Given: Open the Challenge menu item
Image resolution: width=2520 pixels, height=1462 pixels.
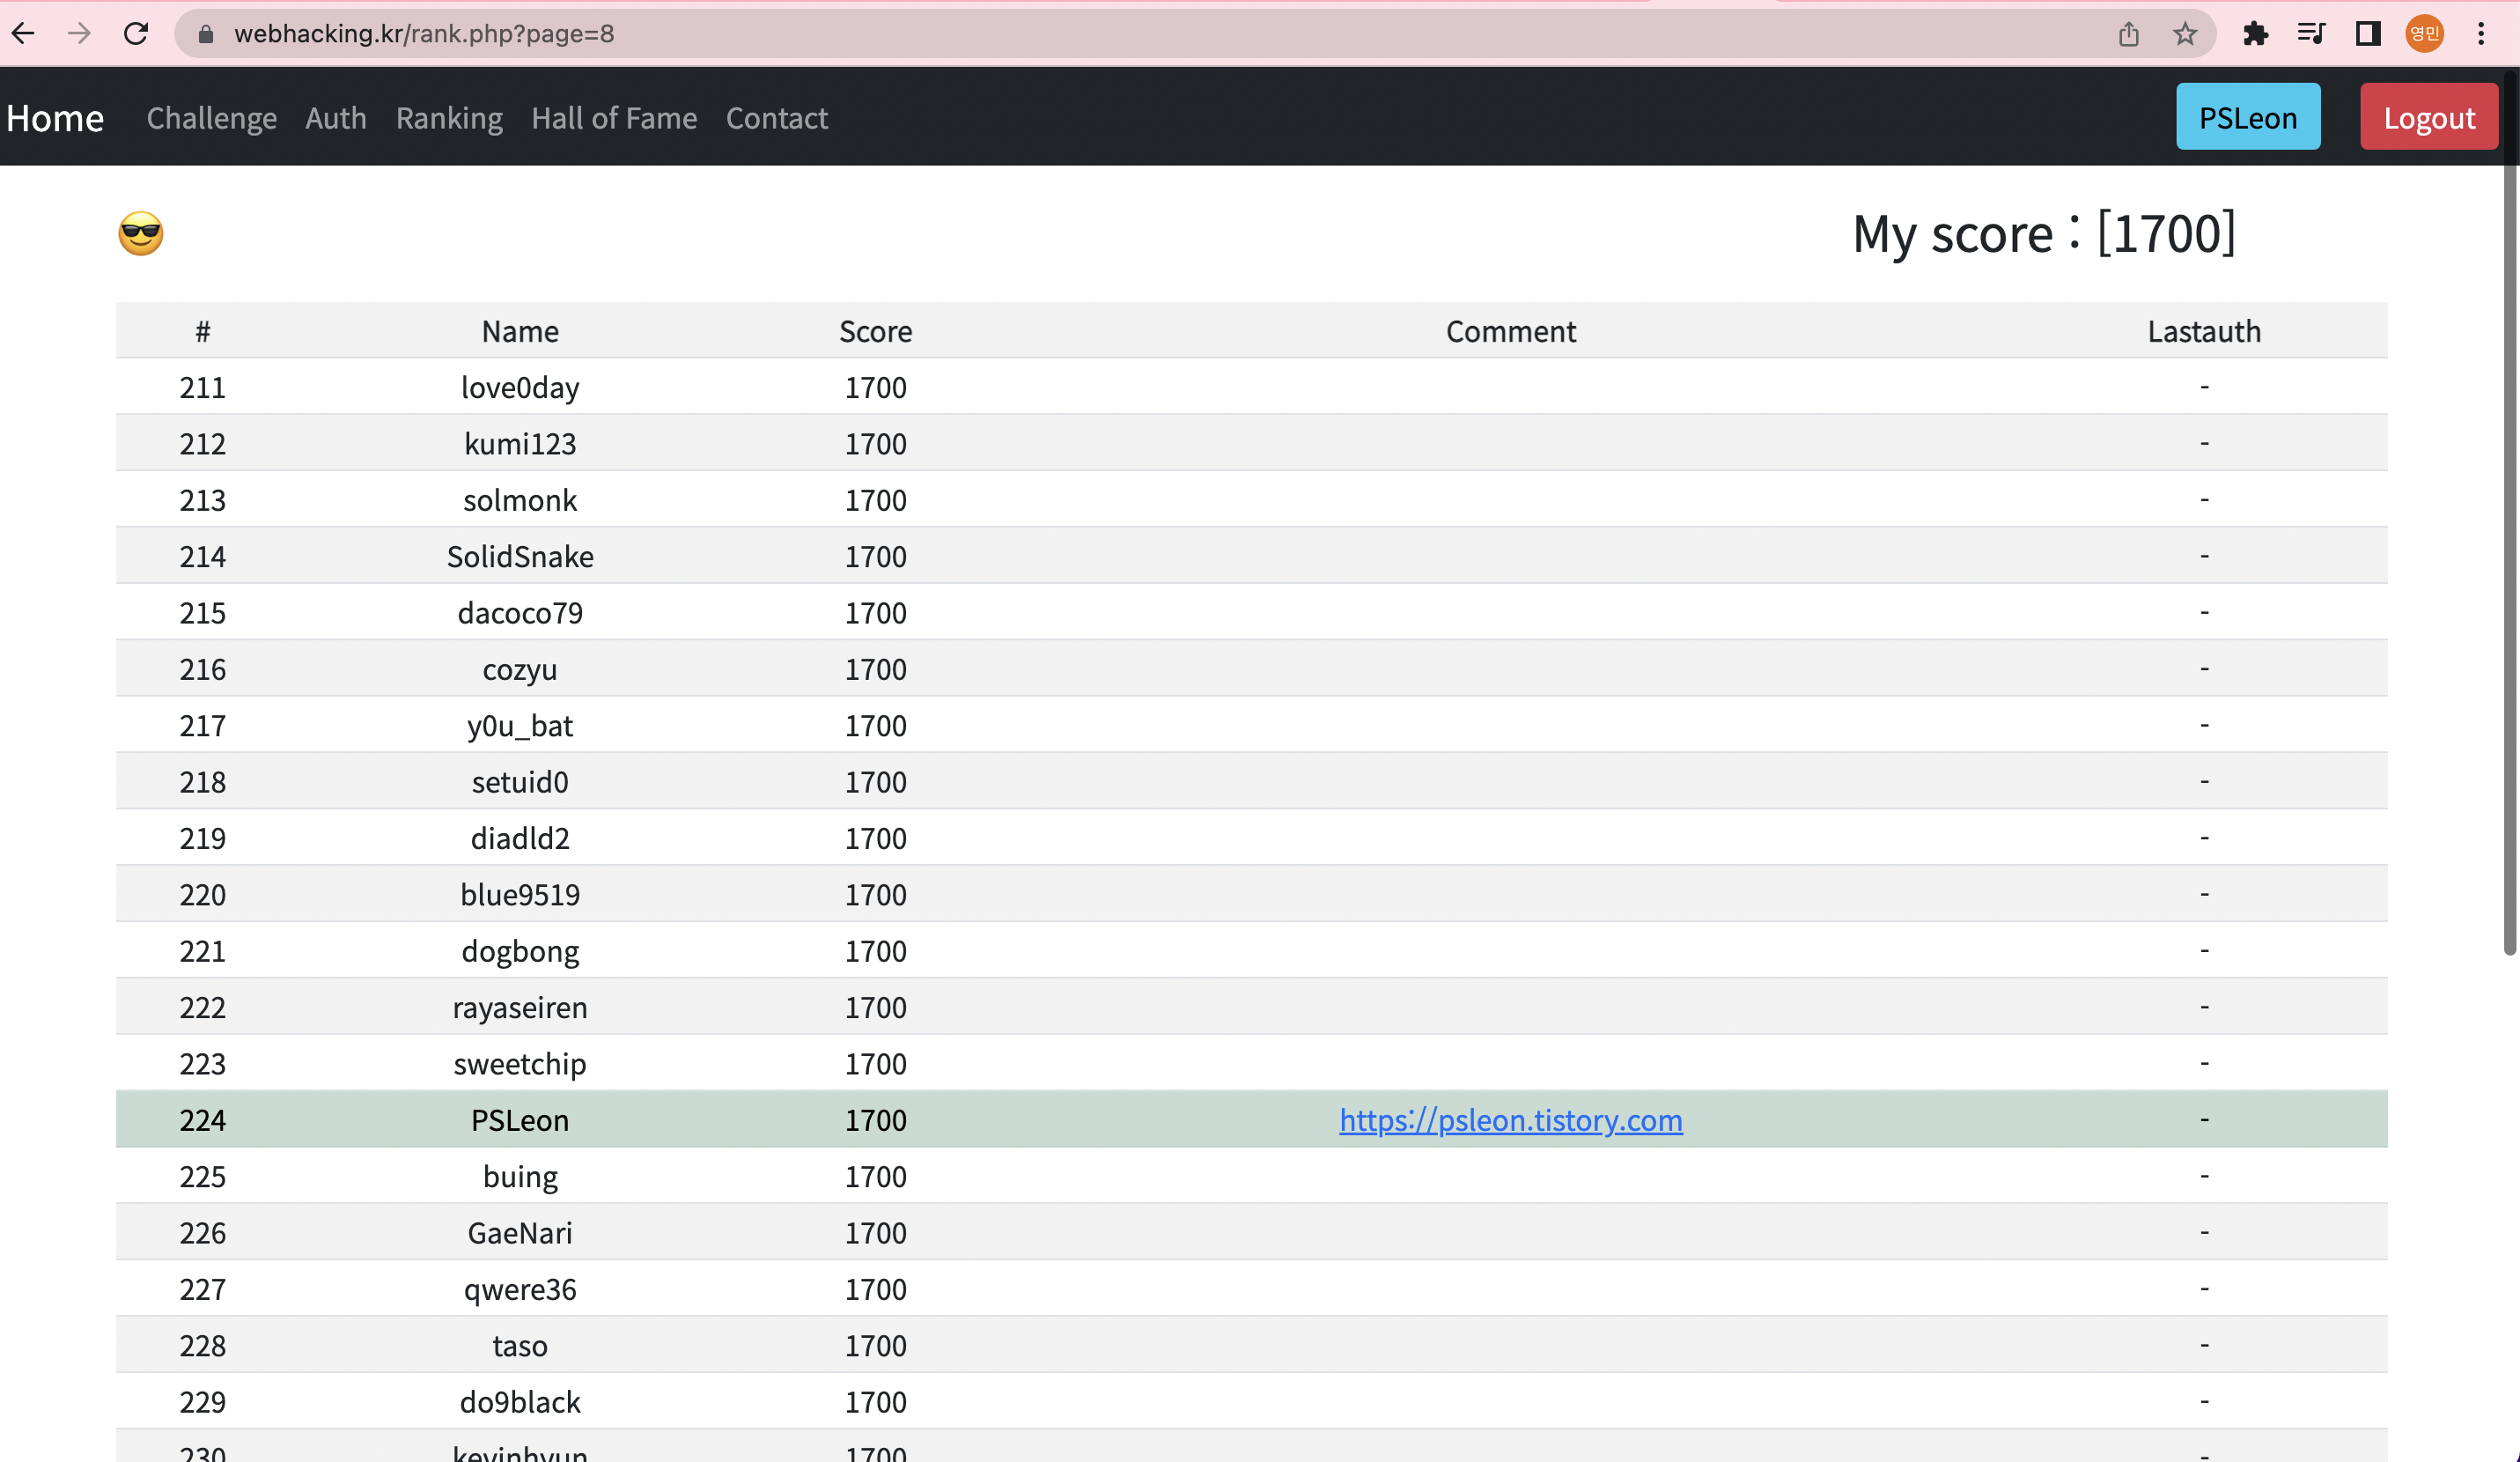Looking at the screenshot, I should coord(211,118).
